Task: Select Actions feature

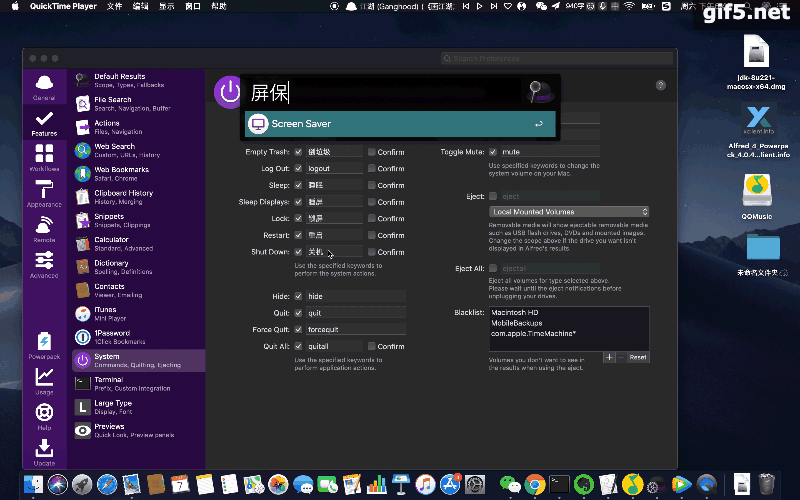Action: [138, 127]
